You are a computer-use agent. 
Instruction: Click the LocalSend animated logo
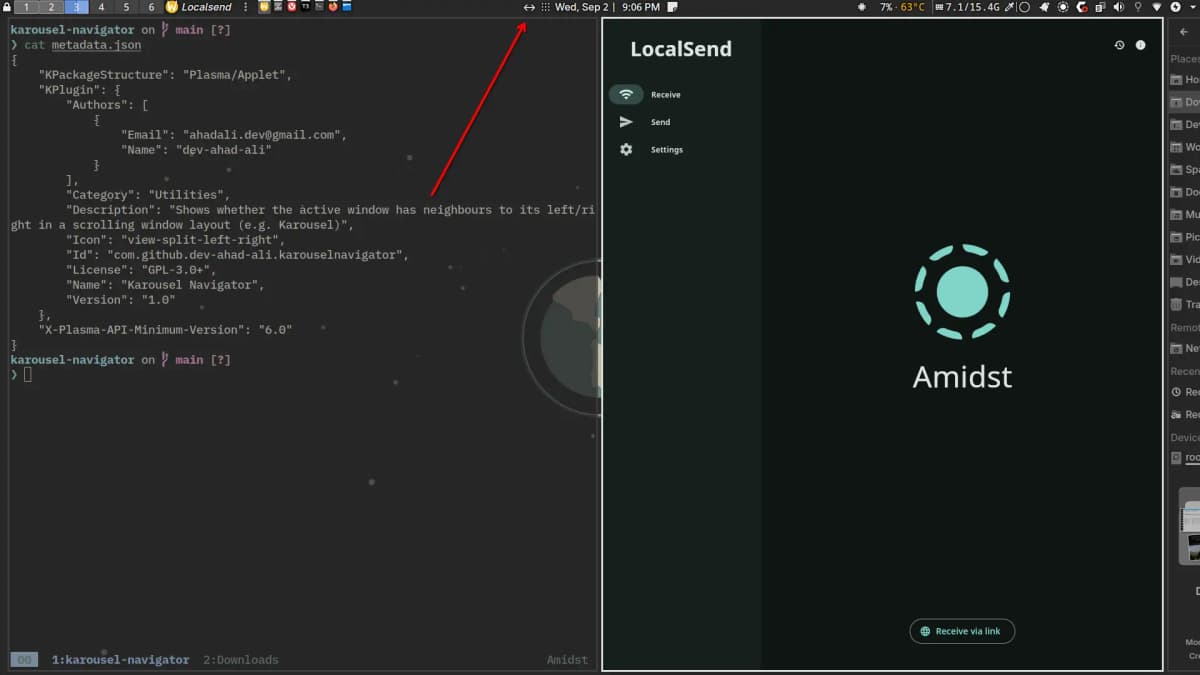[x=962, y=291]
